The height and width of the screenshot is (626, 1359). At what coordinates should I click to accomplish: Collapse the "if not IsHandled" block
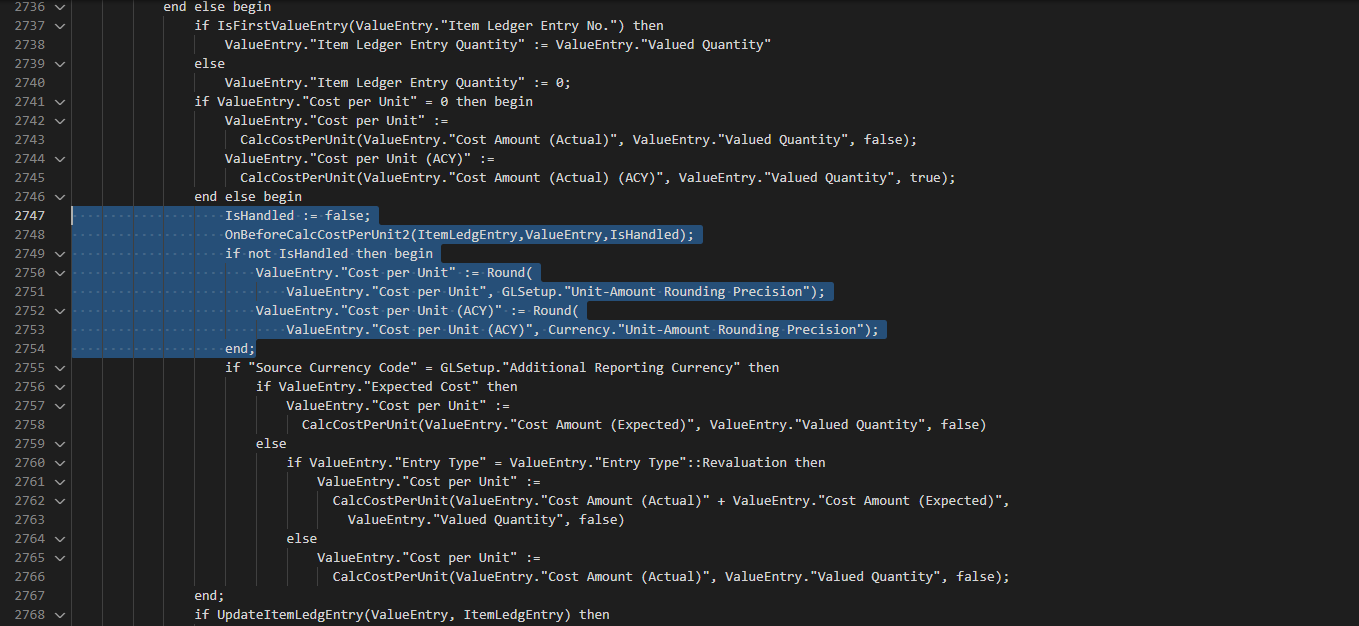[60, 253]
